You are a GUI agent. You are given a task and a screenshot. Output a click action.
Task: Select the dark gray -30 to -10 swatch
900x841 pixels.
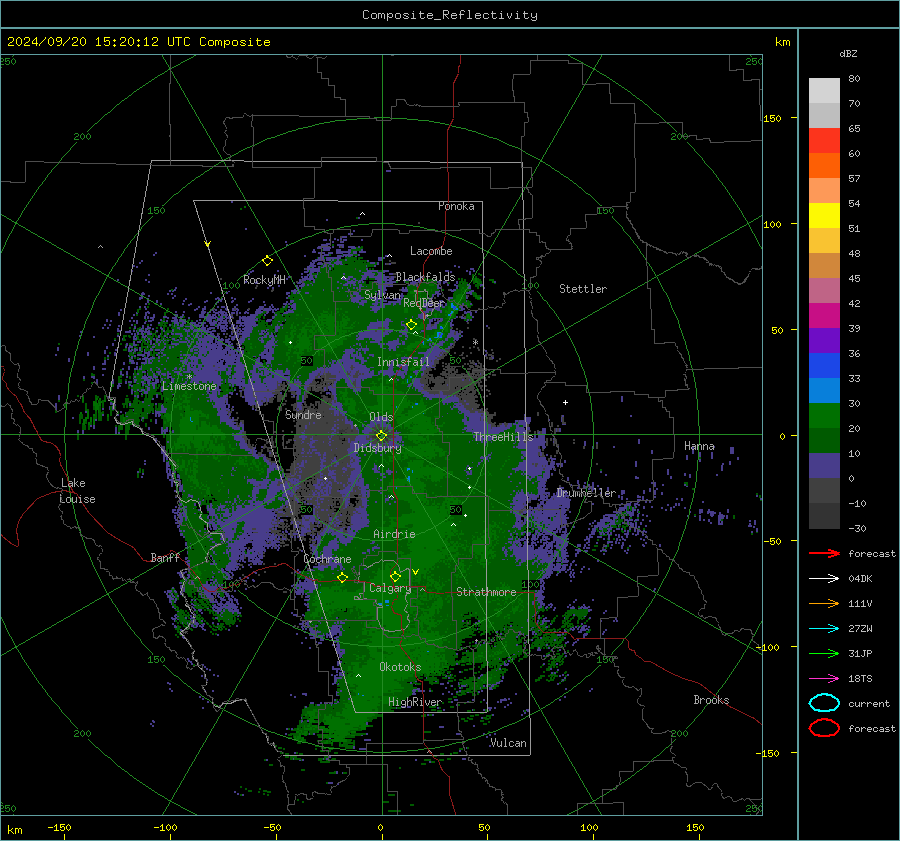coord(824,516)
